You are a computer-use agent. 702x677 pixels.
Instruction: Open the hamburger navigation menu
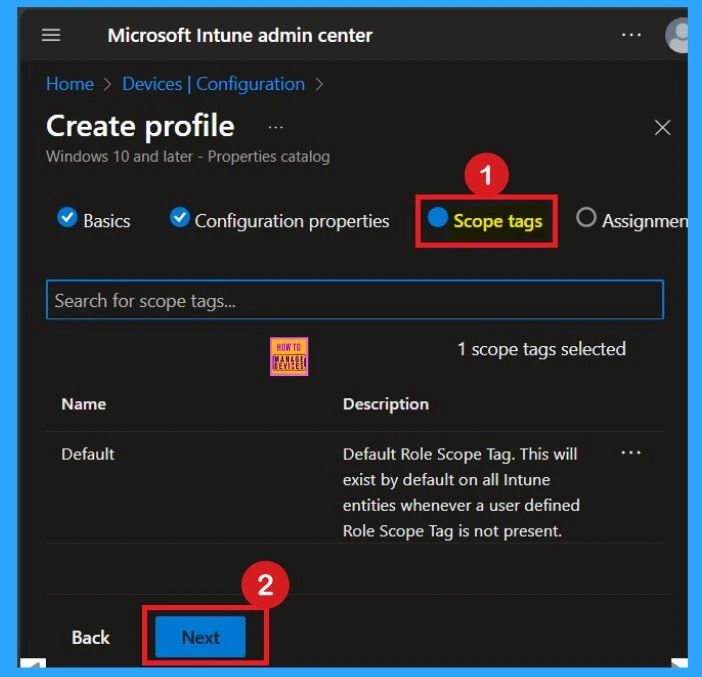coord(51,35)
